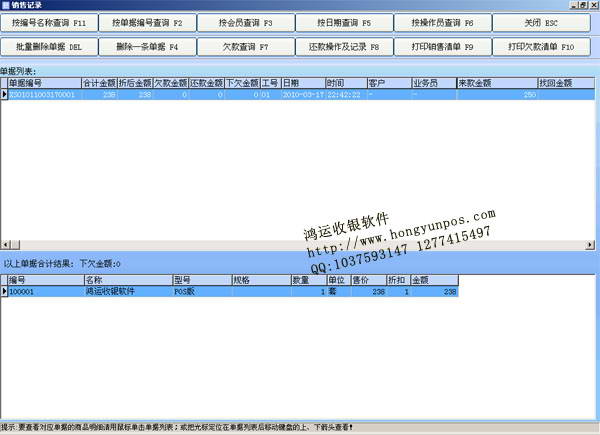600x435 pixels.
Task: Click 名称 column header in detail table
Action: pyautogui.click(x=129, y=280)
